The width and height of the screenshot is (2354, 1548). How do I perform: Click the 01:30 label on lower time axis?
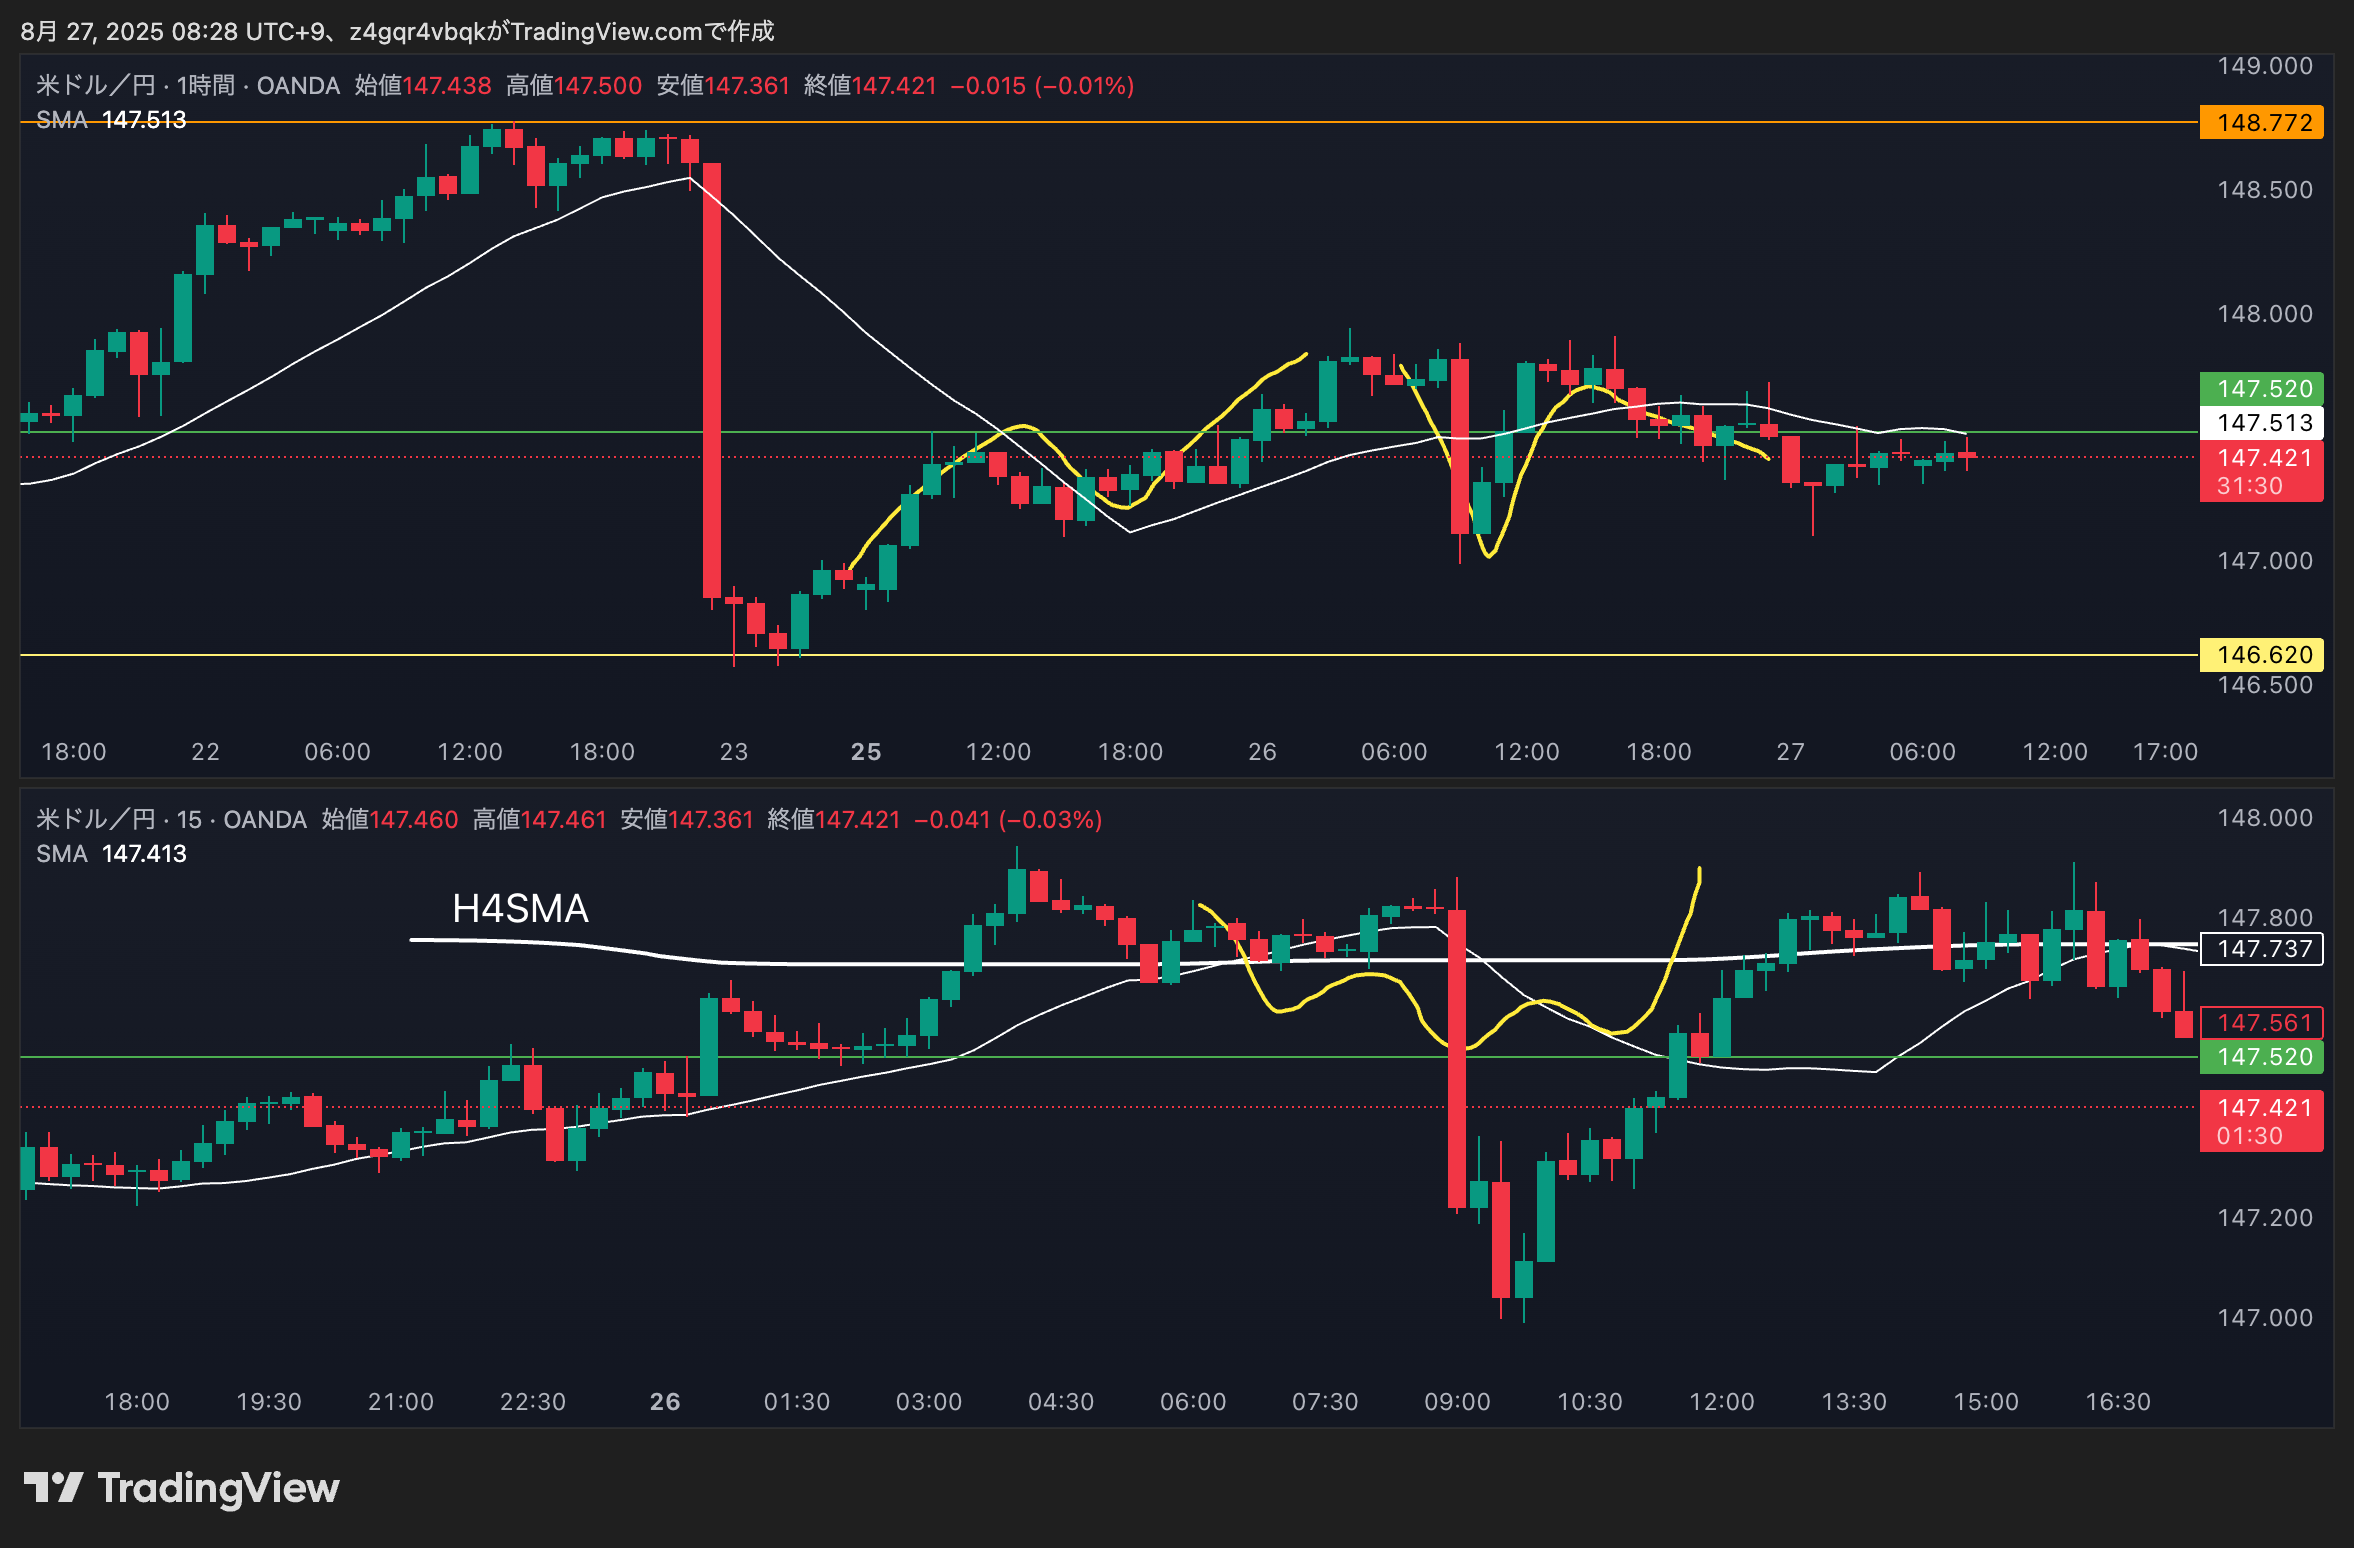tap(797, 1402)
